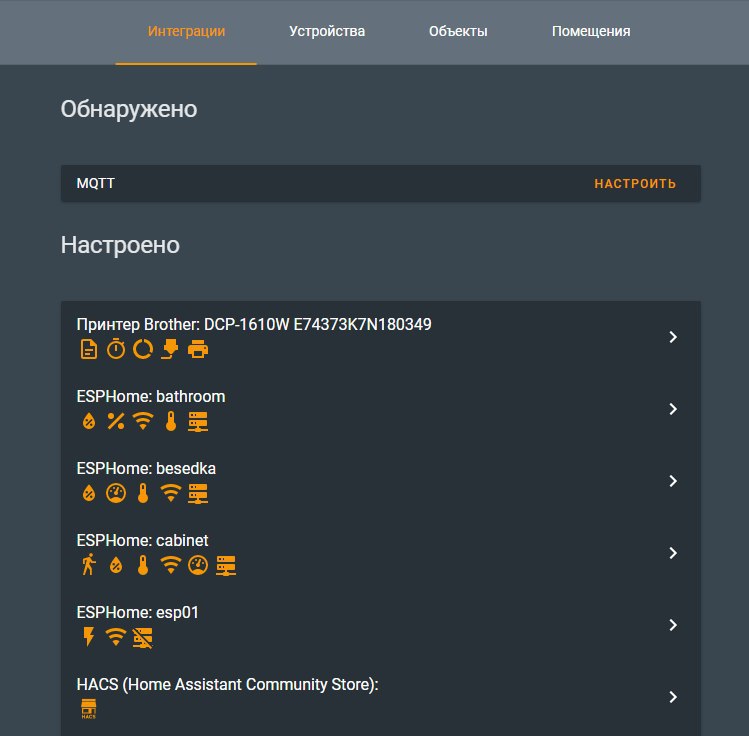Open the Помещения tab
749x736 pixels.
point(591,32)
